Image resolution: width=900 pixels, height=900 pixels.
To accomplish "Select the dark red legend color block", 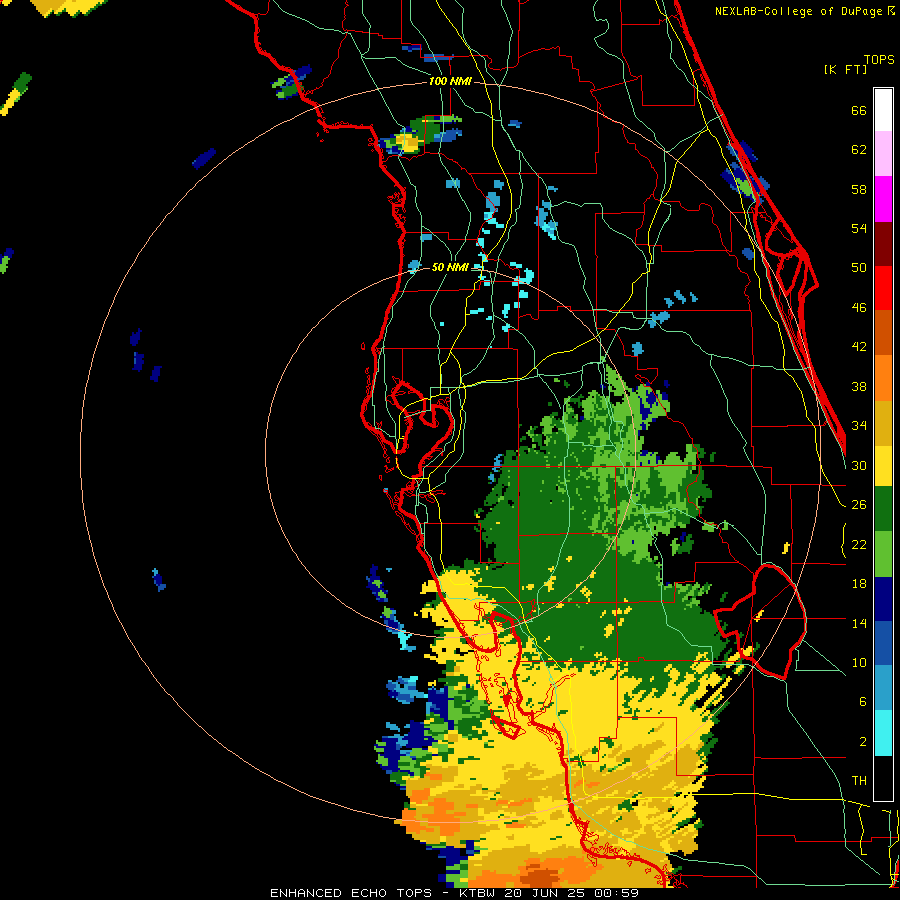I will (x=883, y=244).
